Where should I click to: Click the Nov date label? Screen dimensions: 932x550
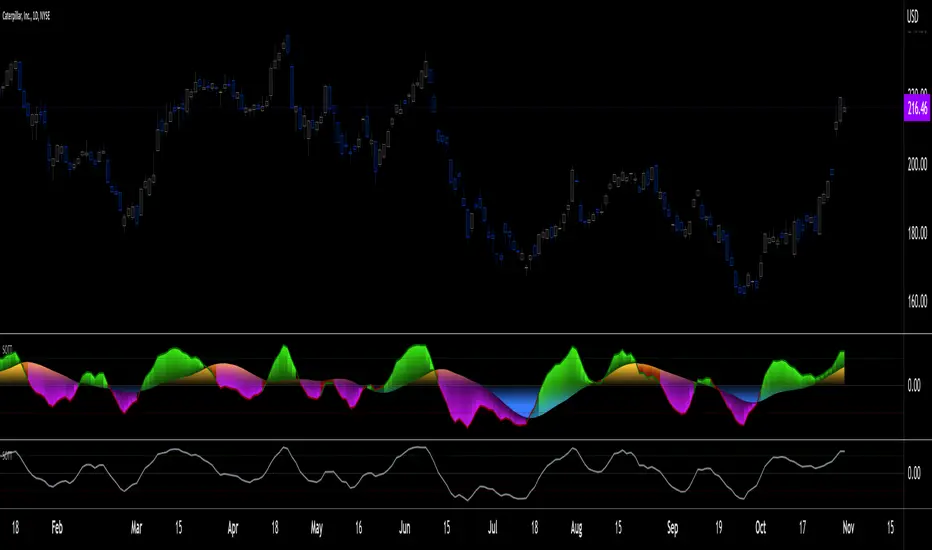(x=848, y=527)
